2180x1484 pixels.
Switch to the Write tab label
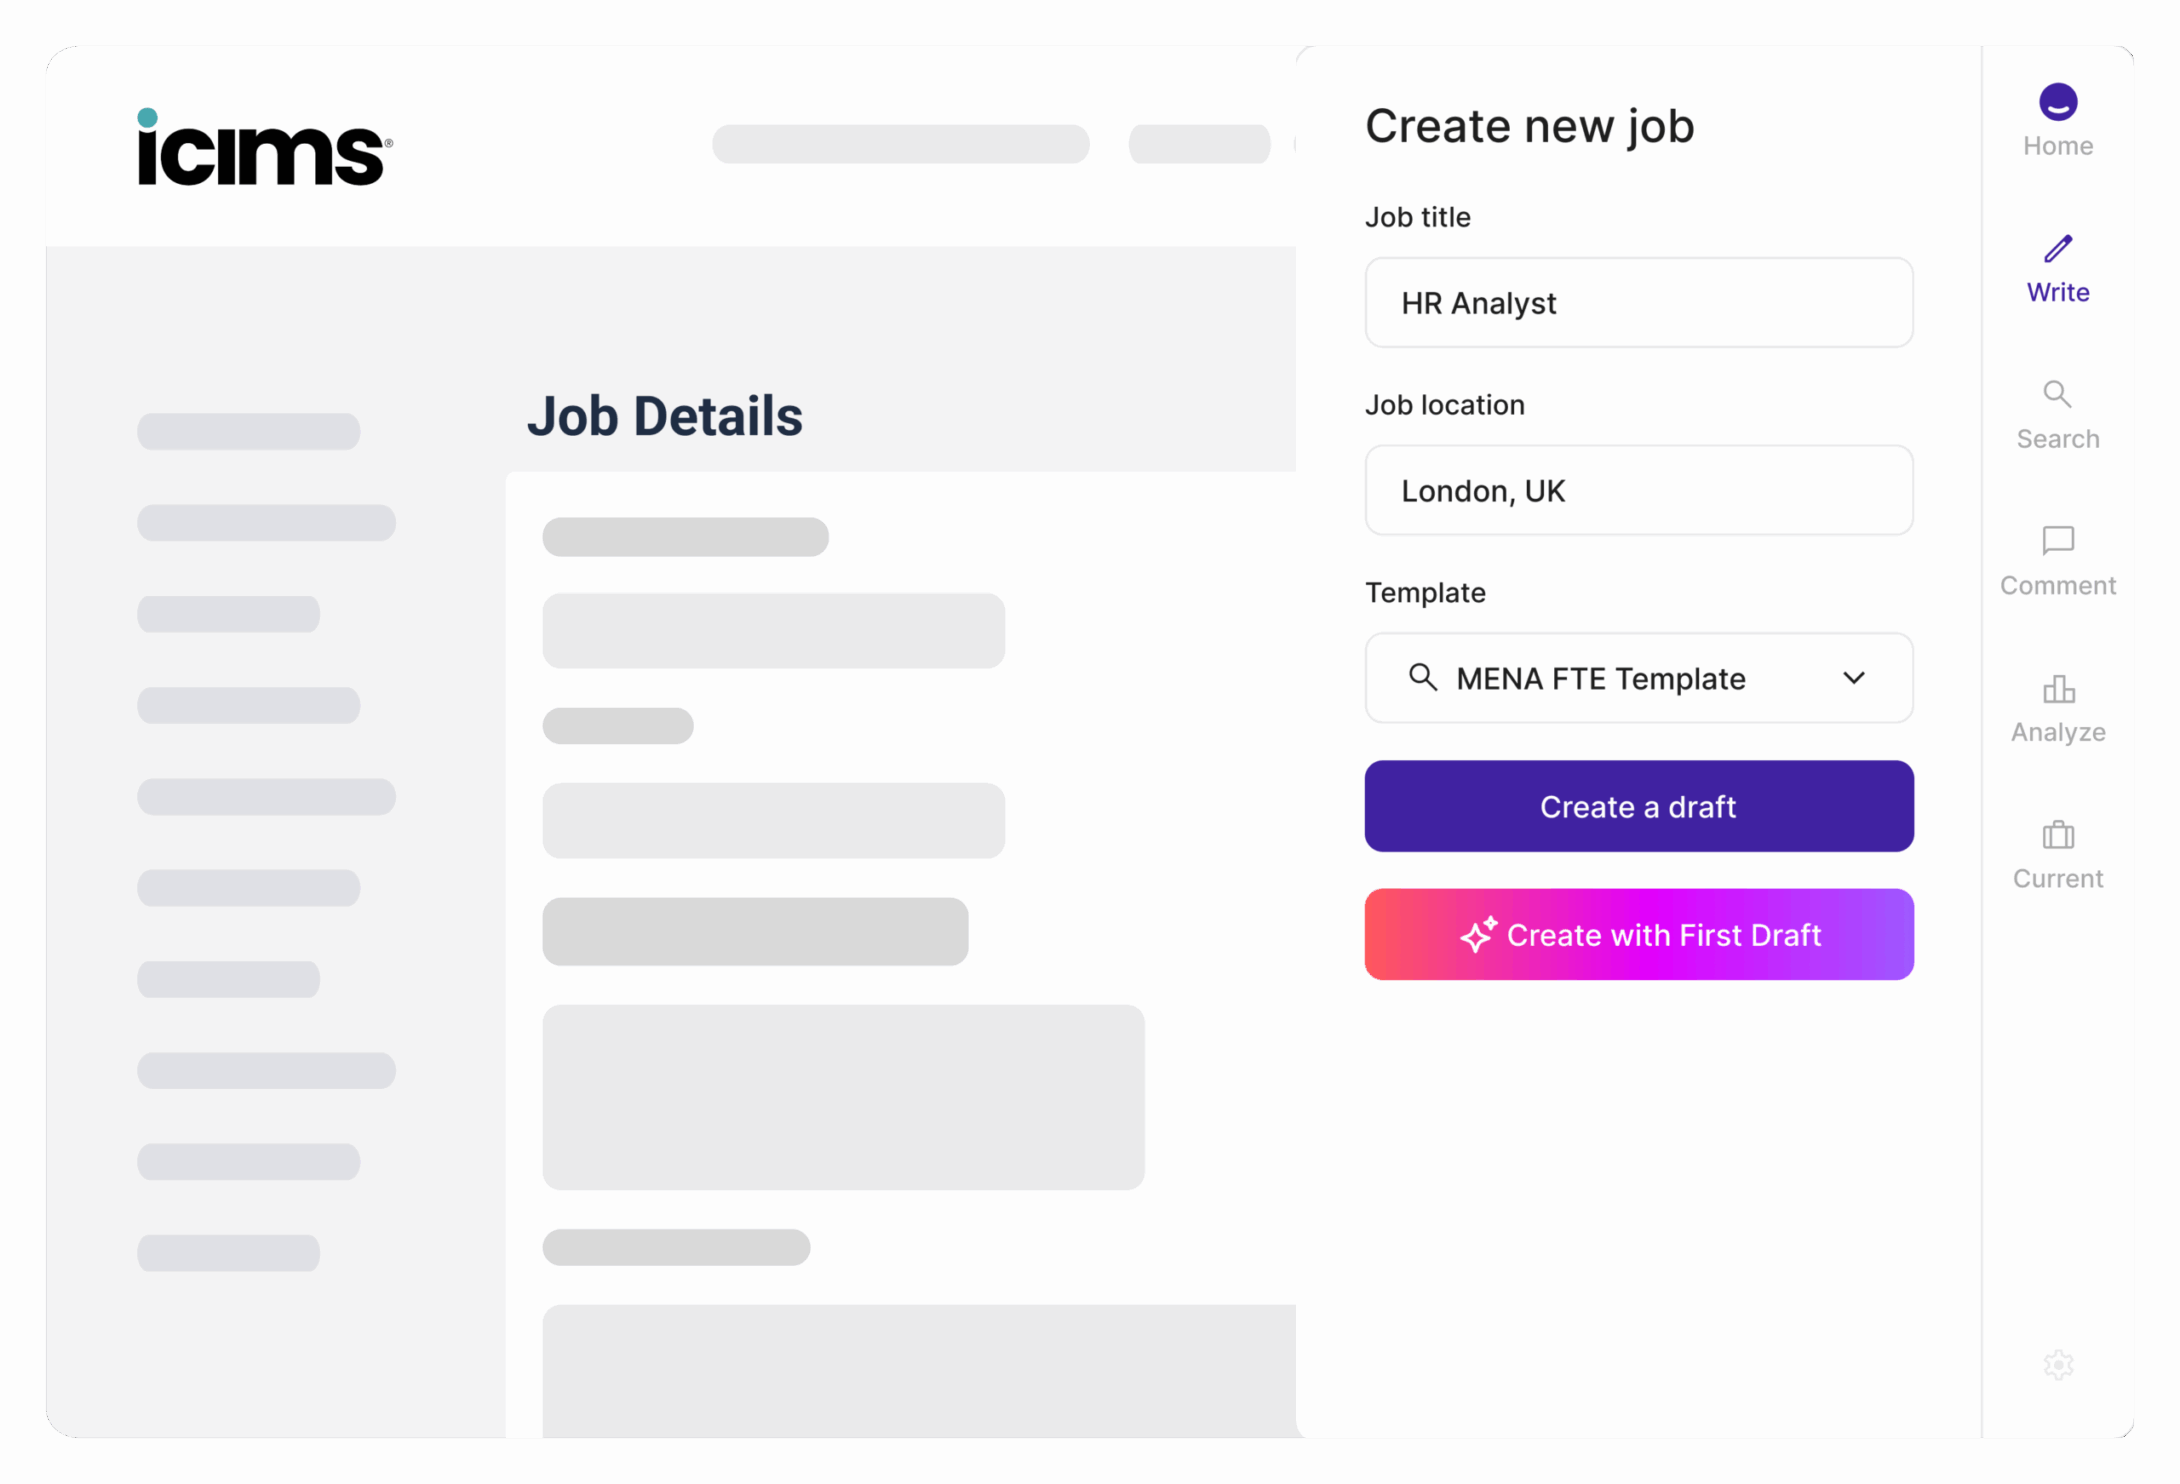pos(2057,293)
